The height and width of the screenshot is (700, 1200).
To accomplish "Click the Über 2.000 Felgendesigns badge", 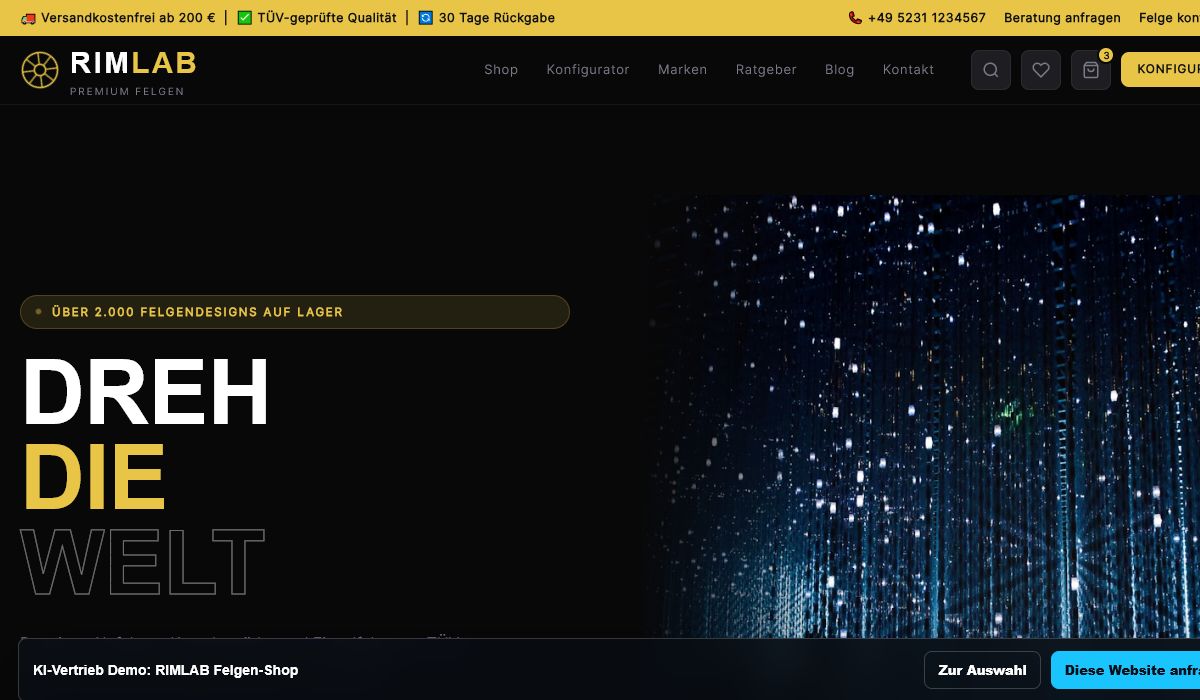I will tap(295, 312).
